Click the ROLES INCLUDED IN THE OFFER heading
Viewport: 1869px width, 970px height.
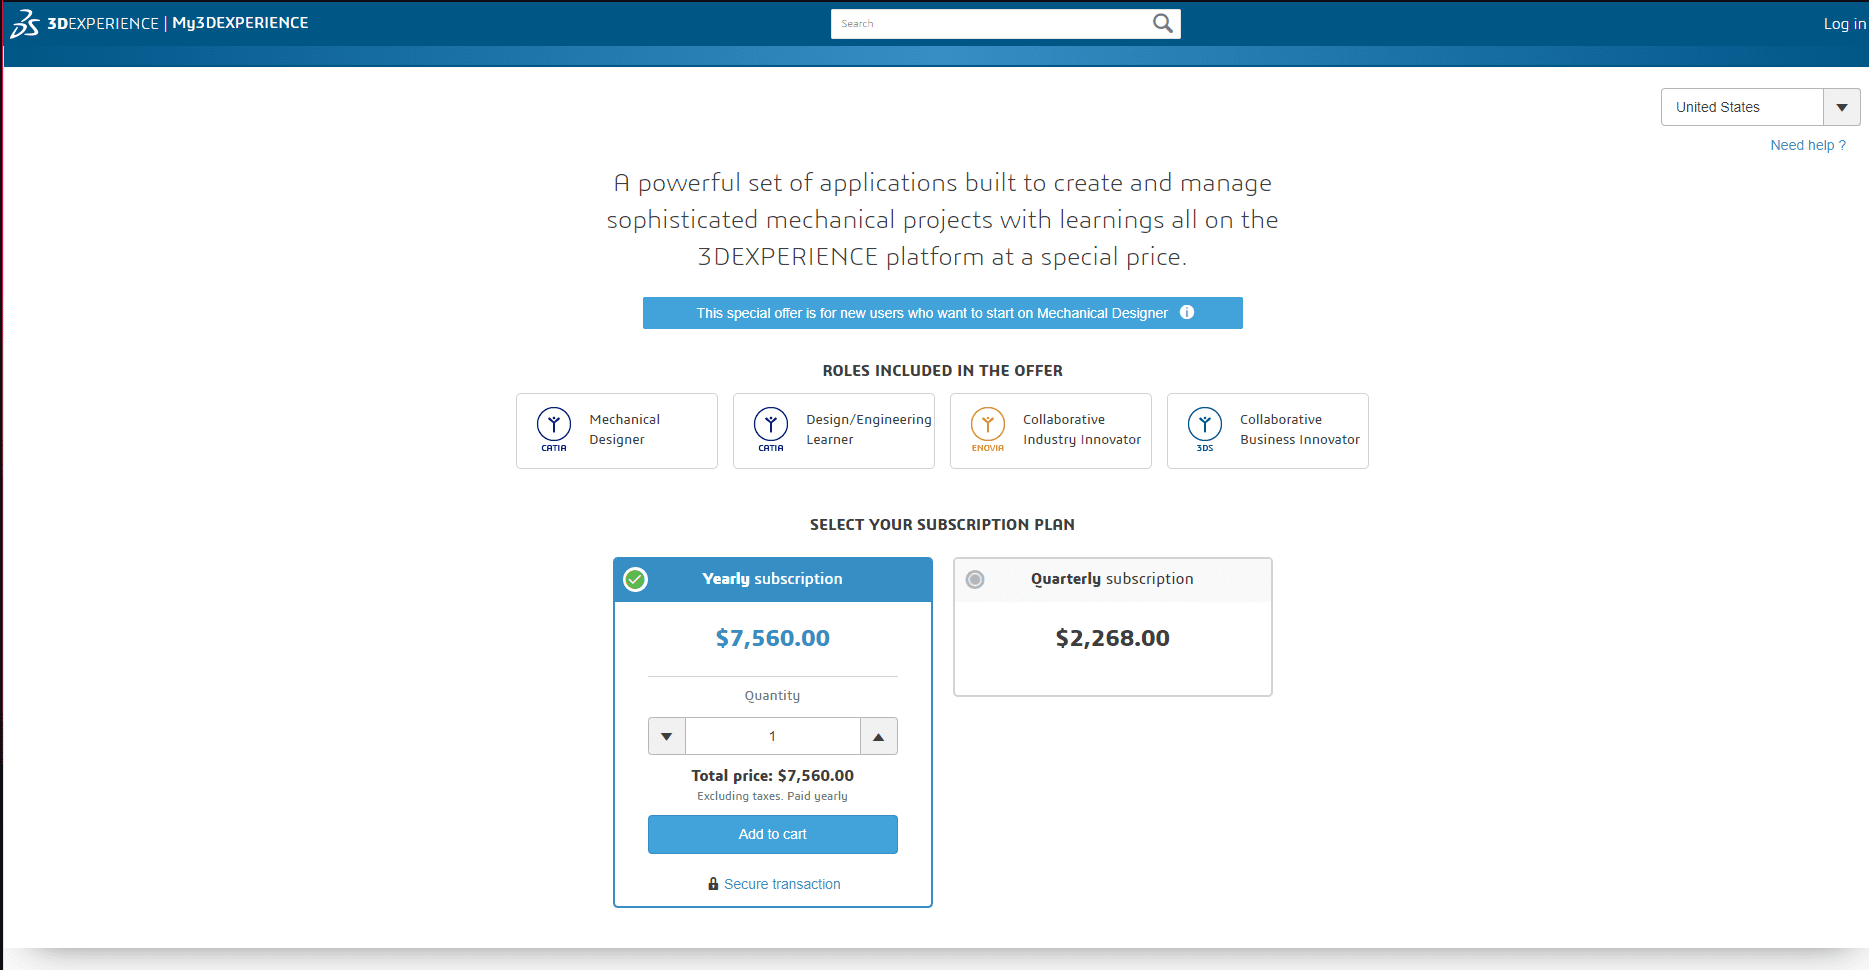(943, 371)
